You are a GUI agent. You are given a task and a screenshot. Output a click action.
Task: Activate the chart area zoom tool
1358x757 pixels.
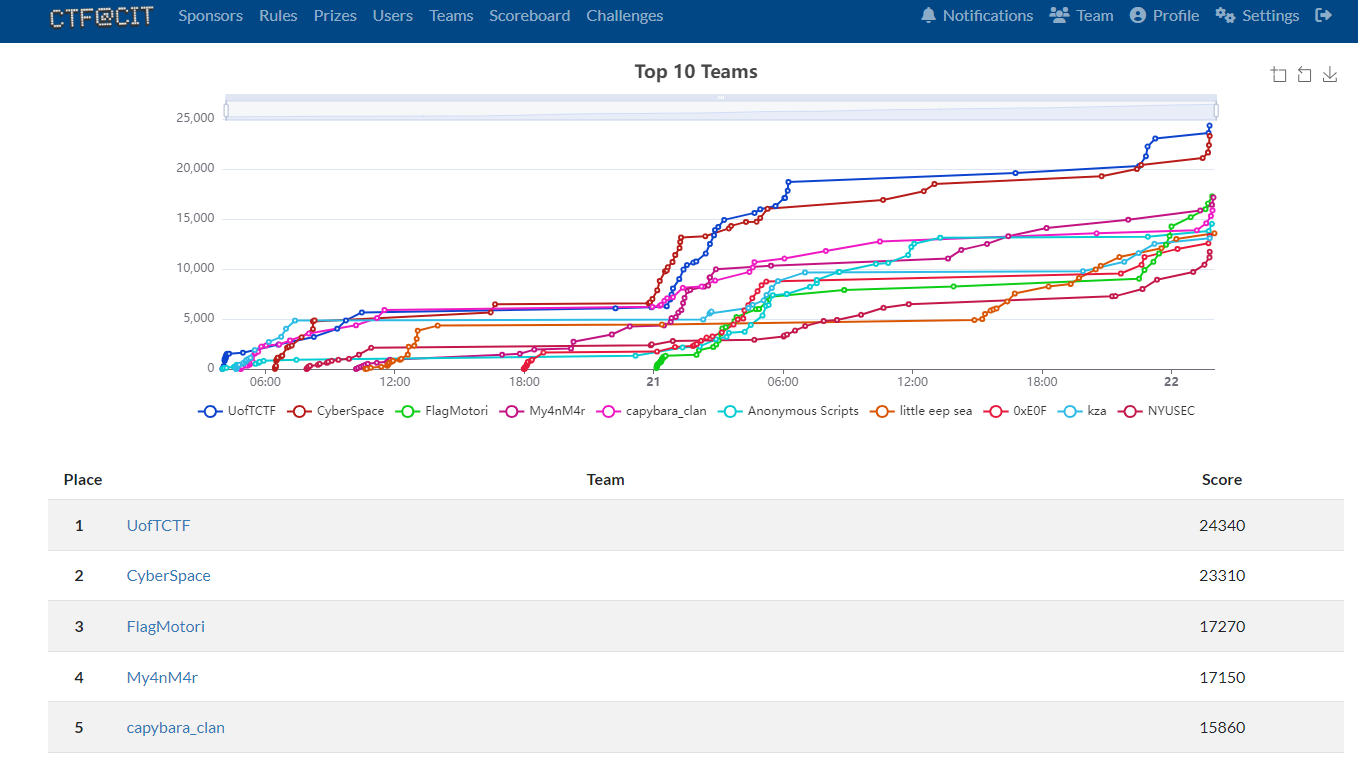coord(1278,74)
